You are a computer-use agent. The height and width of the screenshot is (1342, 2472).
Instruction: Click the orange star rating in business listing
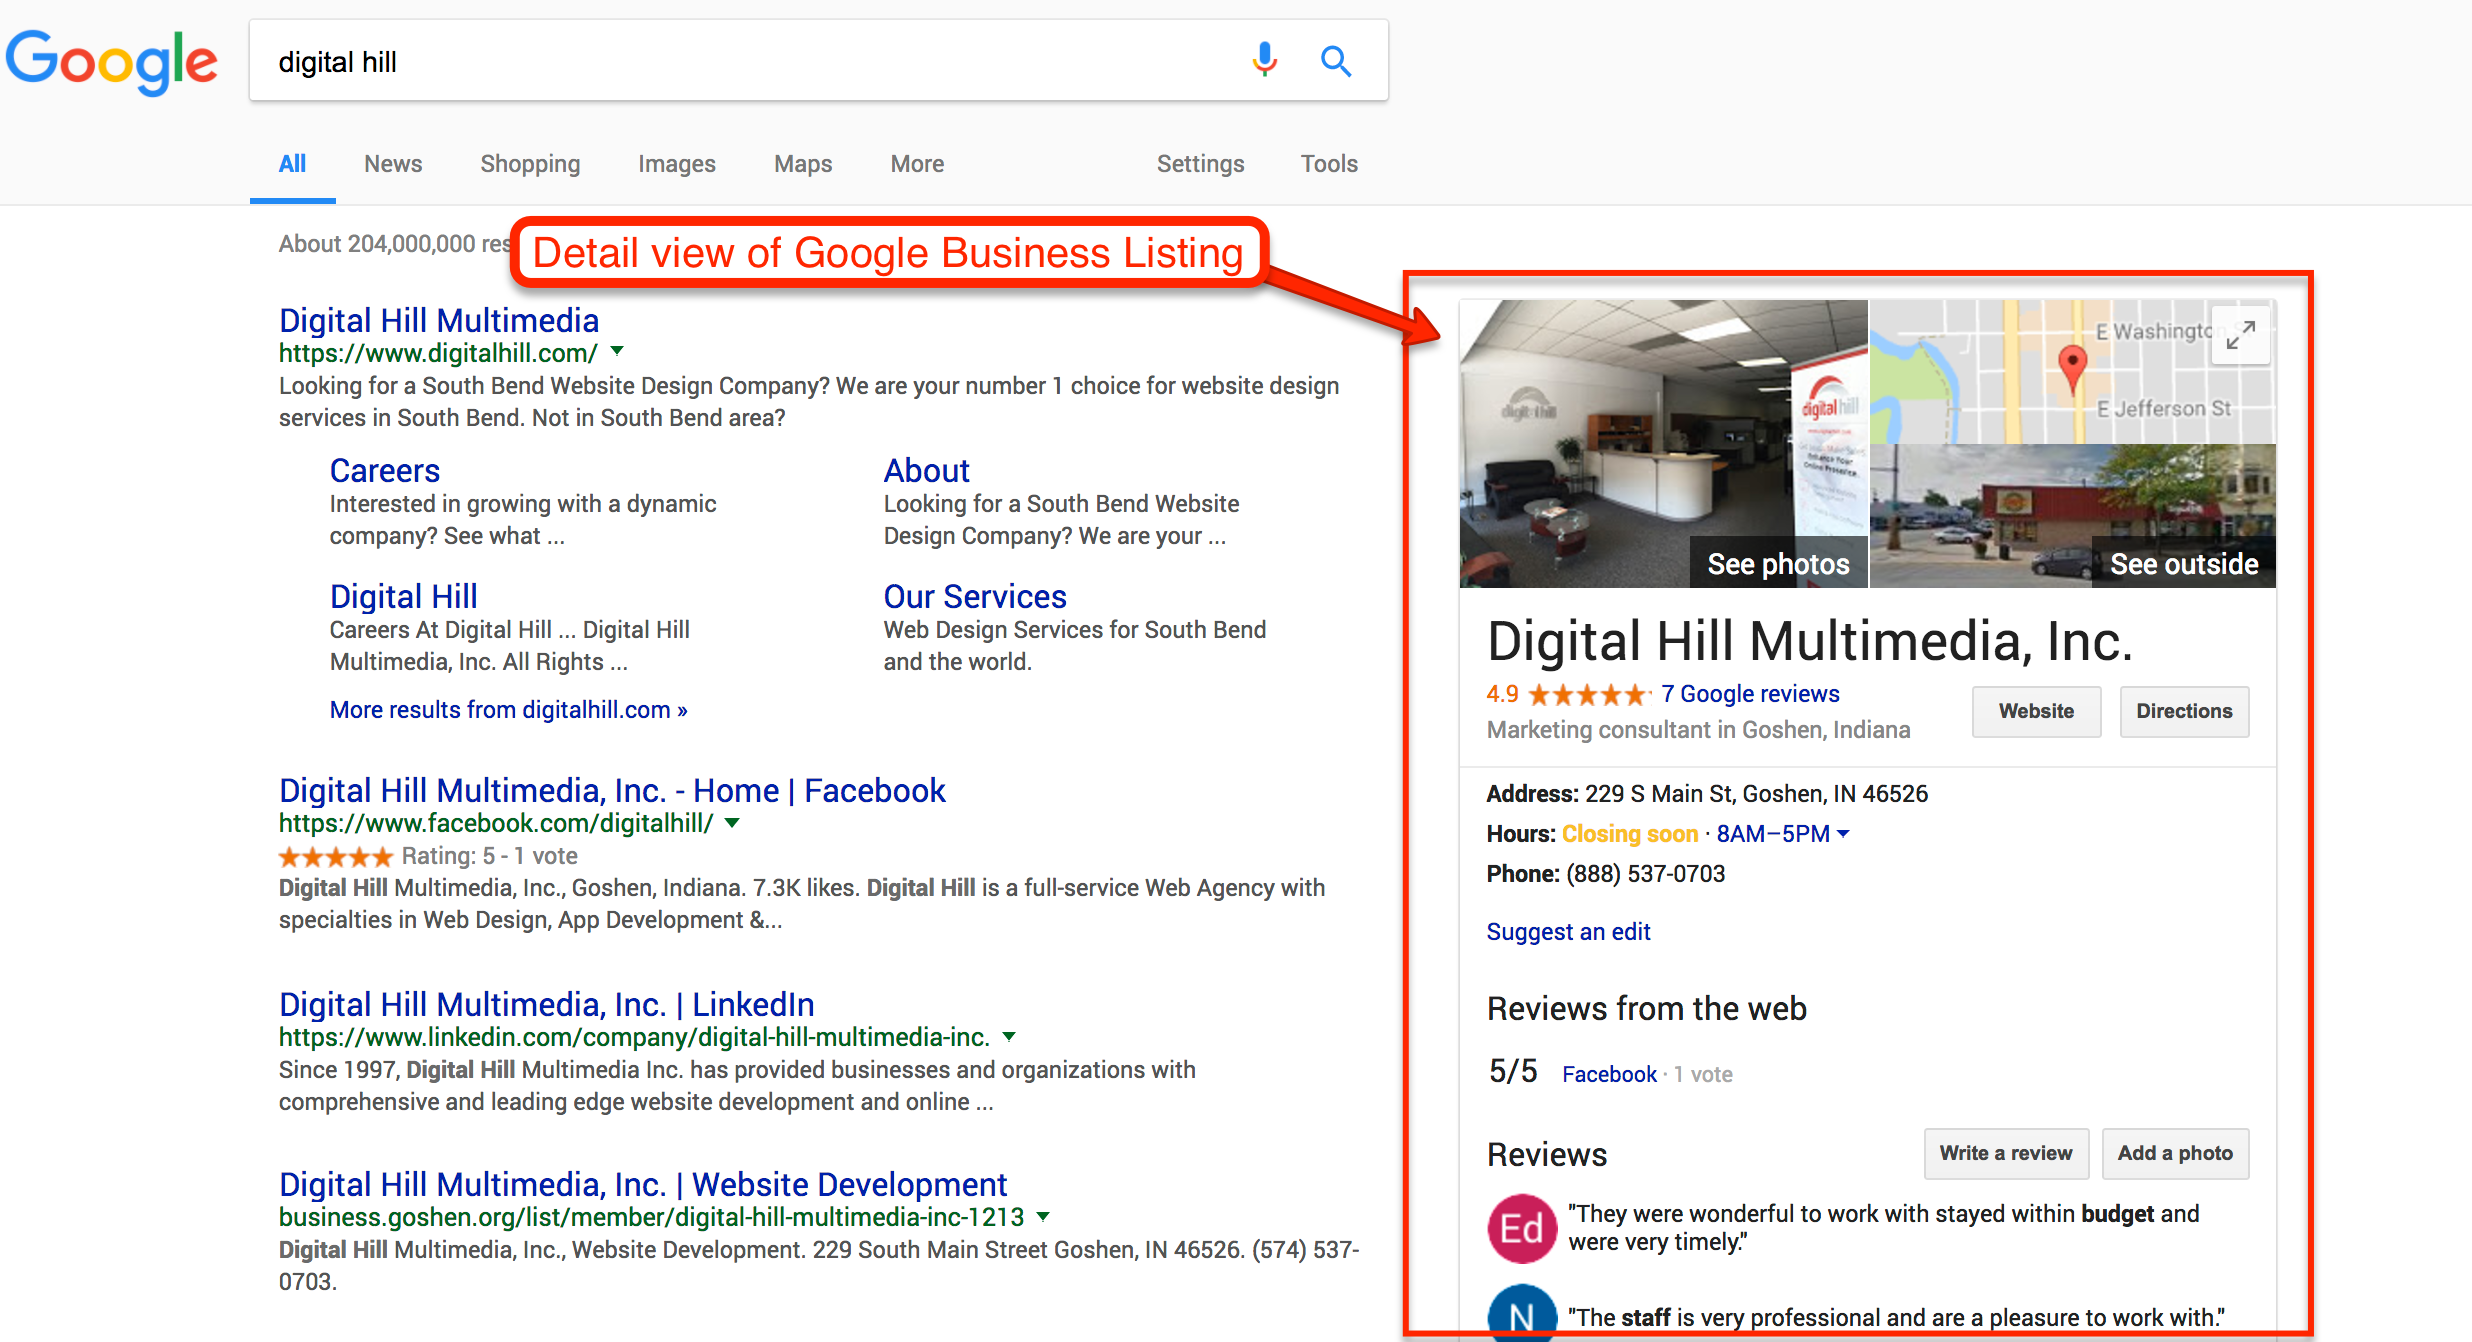click(1586, 694)
